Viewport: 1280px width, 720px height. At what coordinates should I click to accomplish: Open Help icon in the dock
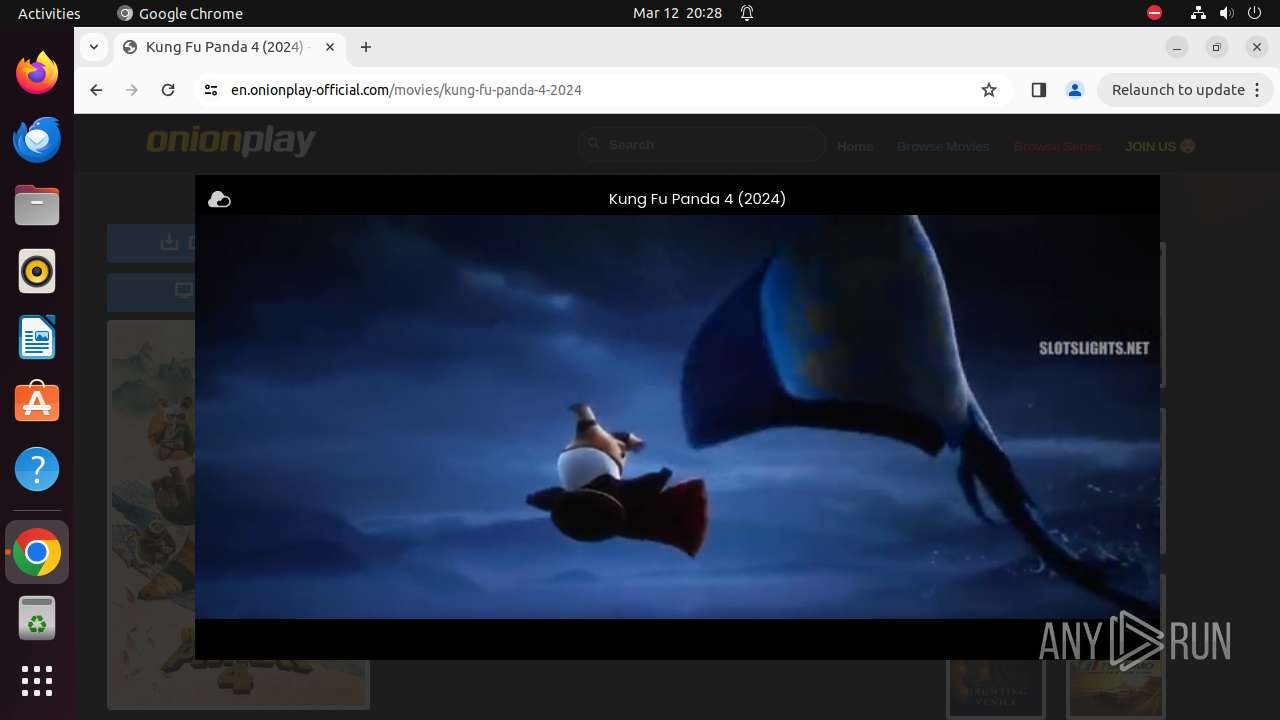[37, 469]
